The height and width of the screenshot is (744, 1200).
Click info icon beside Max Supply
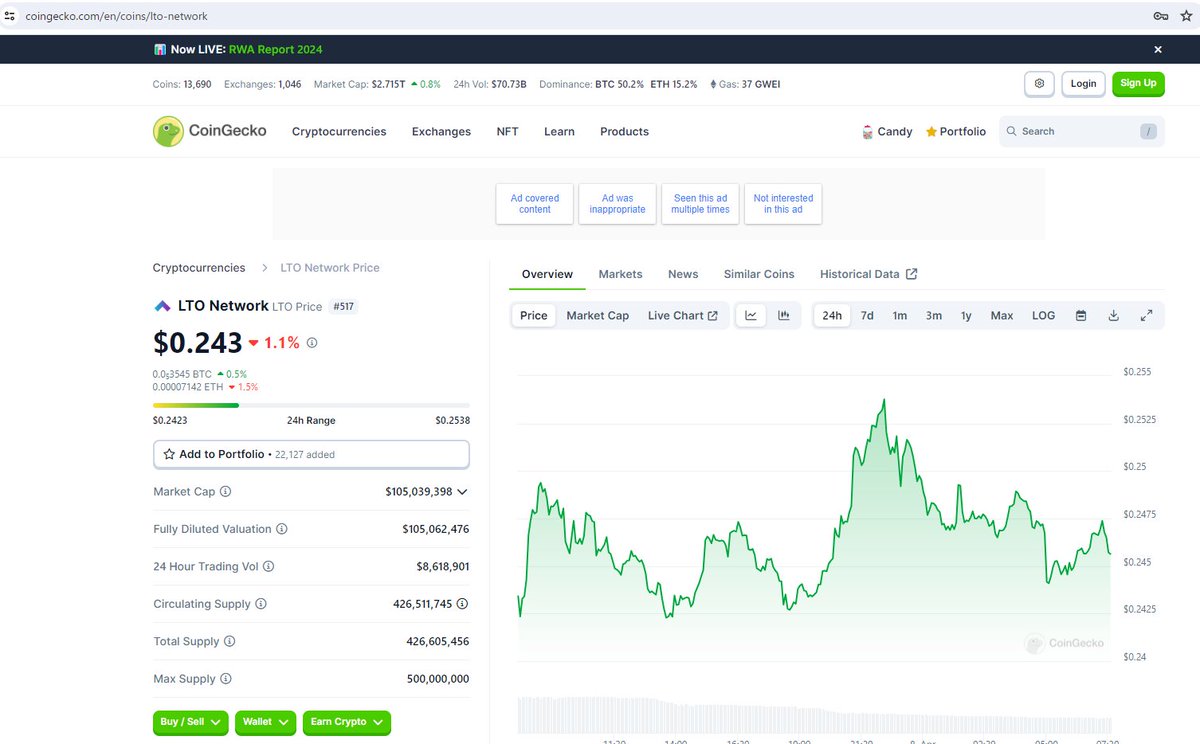click(x=225, y=679)
